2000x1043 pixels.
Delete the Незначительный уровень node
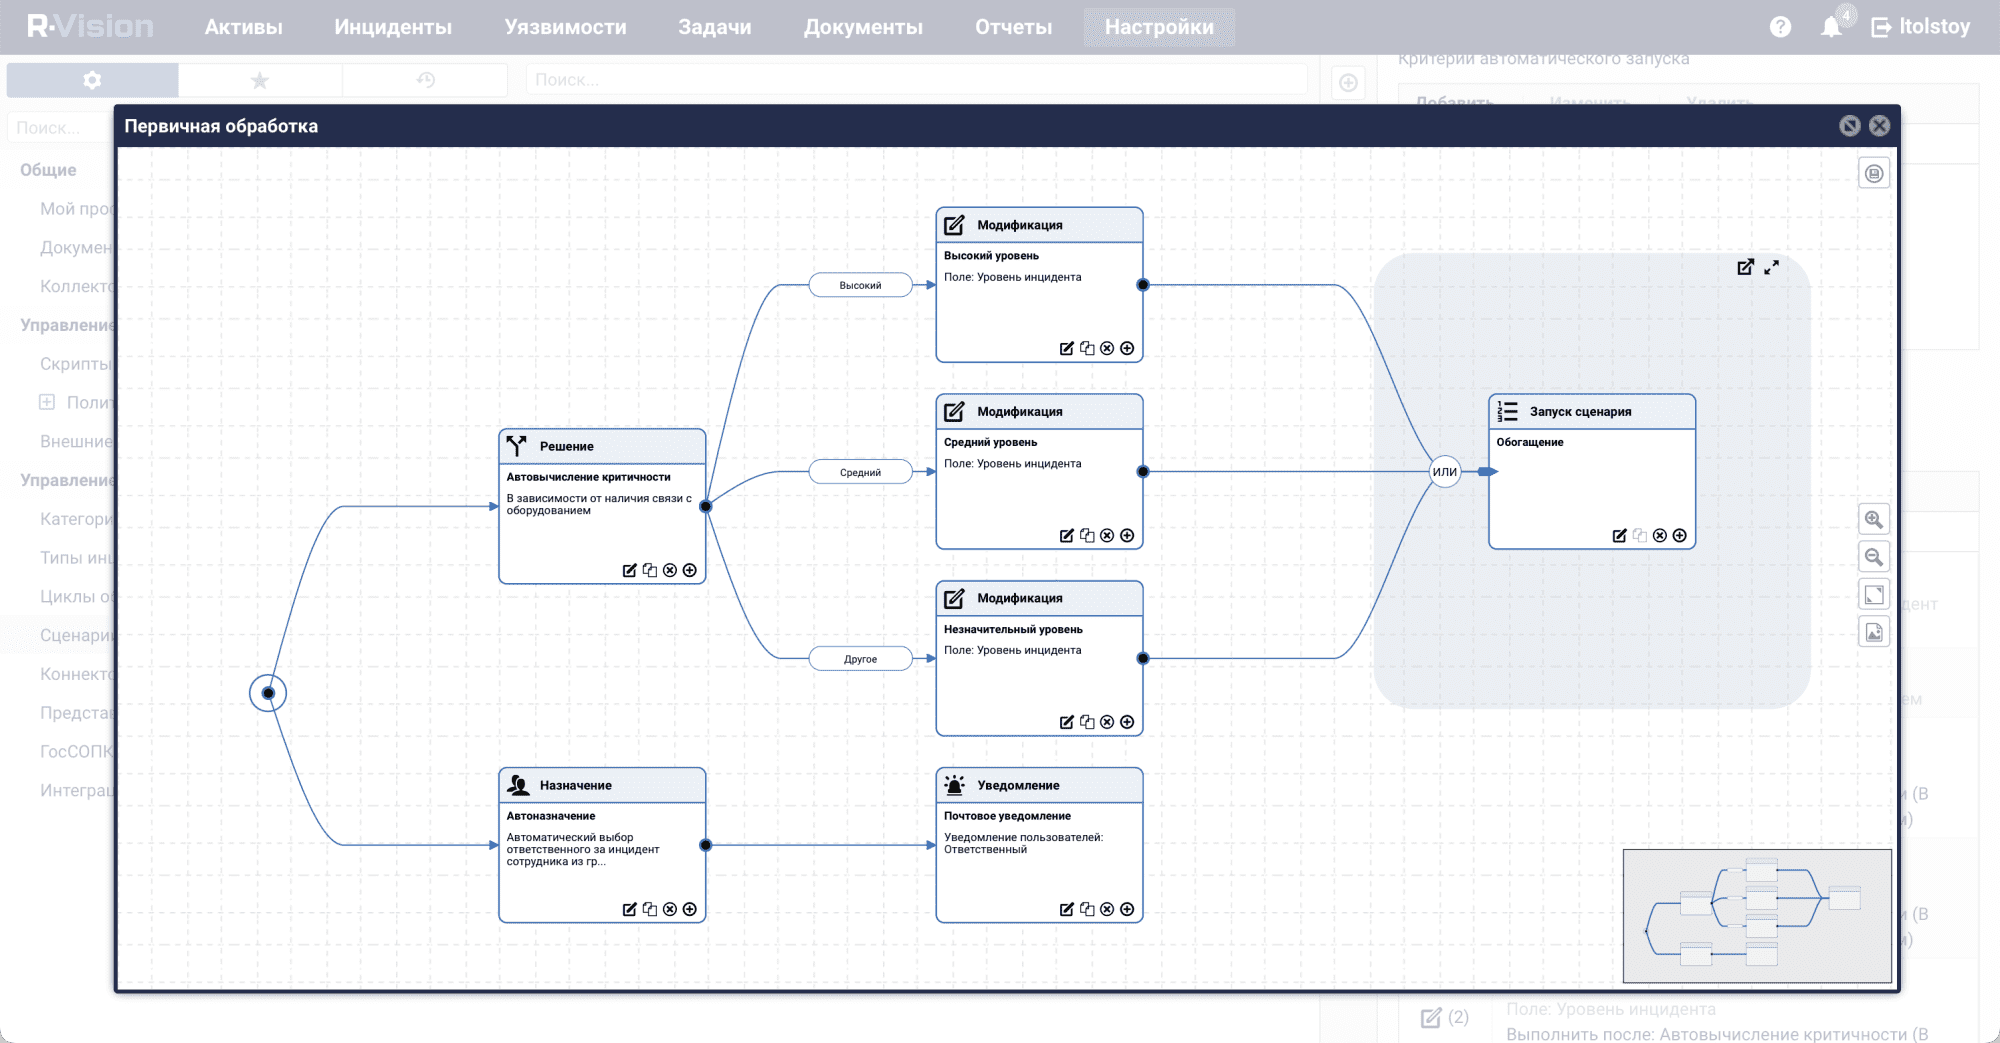point(1107,722)
